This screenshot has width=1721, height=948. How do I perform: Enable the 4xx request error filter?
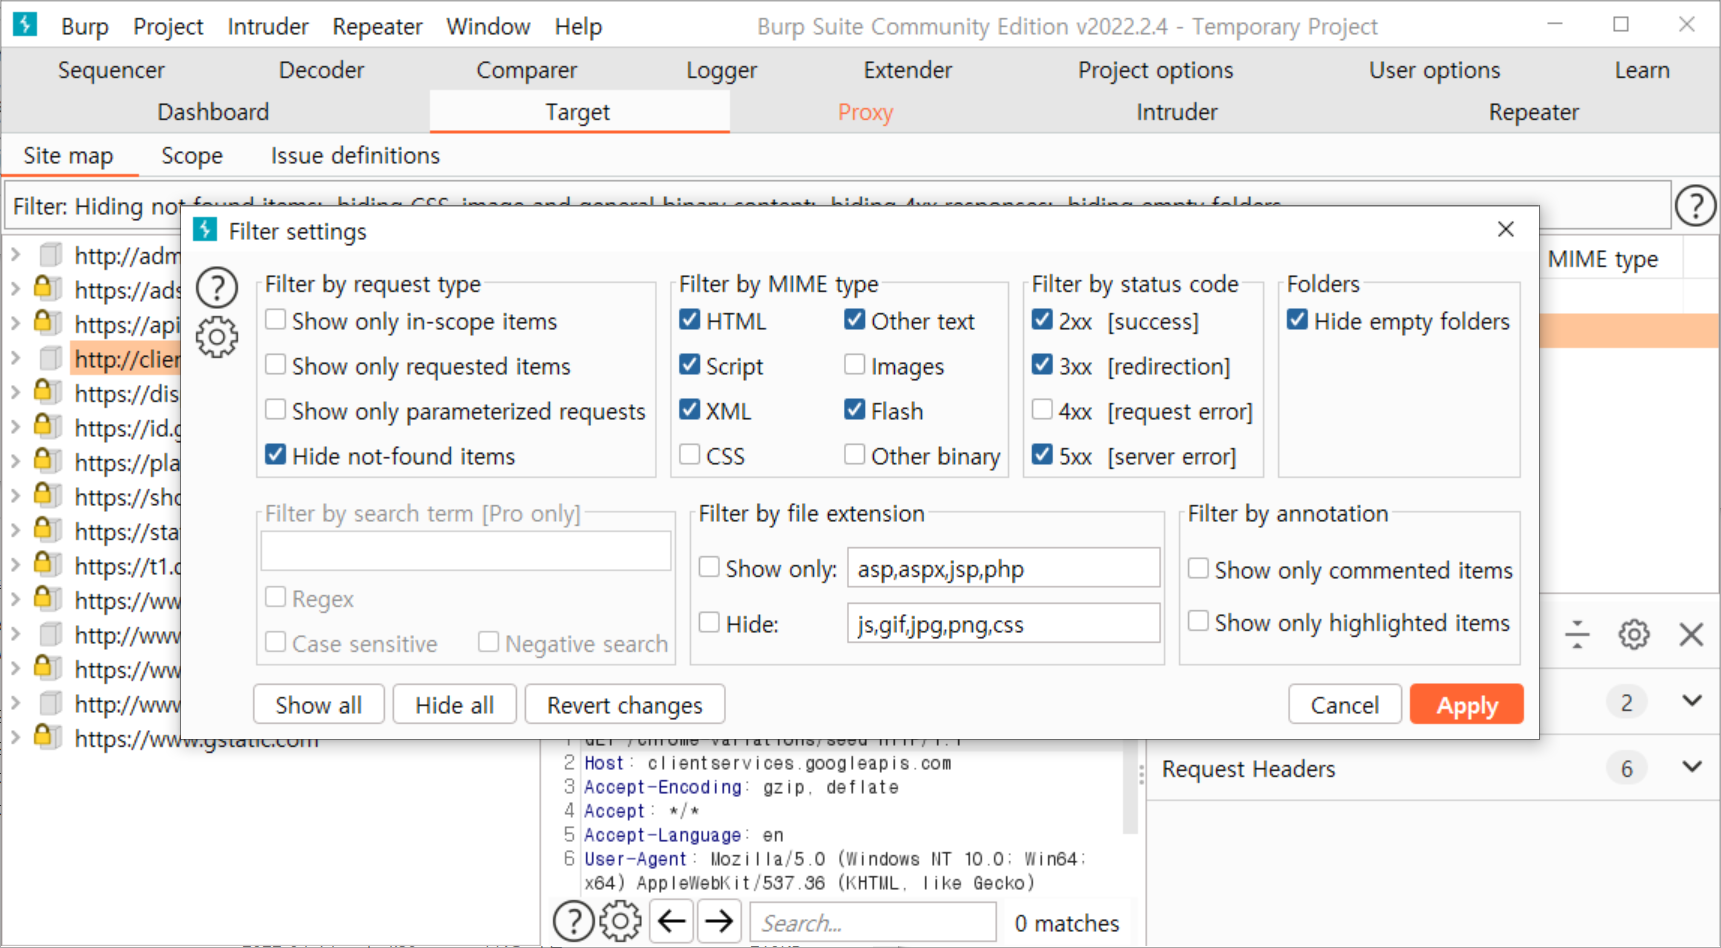pyautogui.click(x=1042, y=410)
